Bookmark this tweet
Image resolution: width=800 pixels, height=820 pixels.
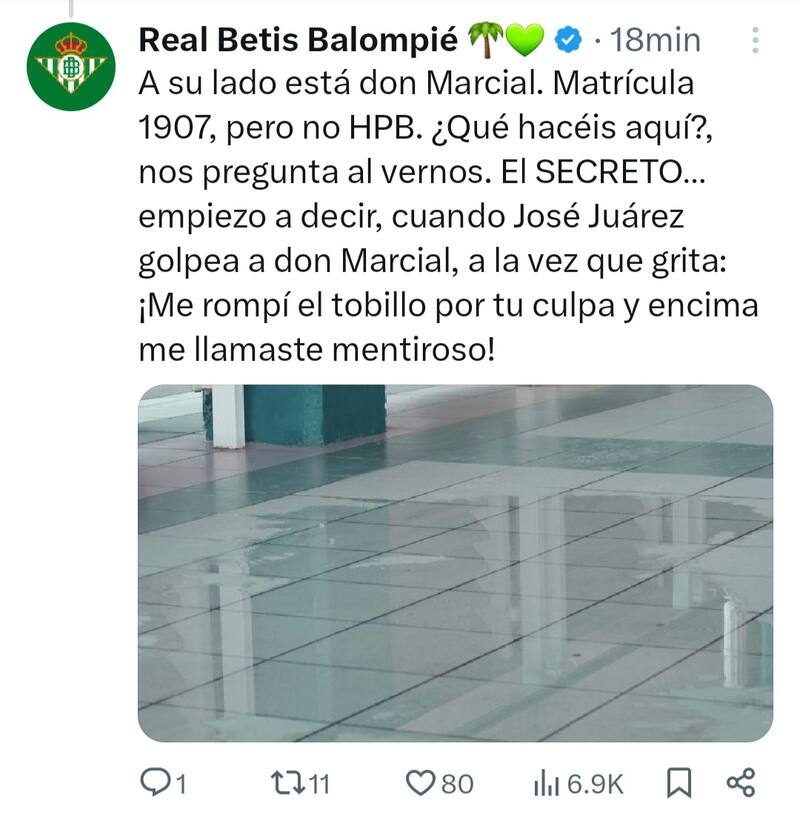coord(679,783)
